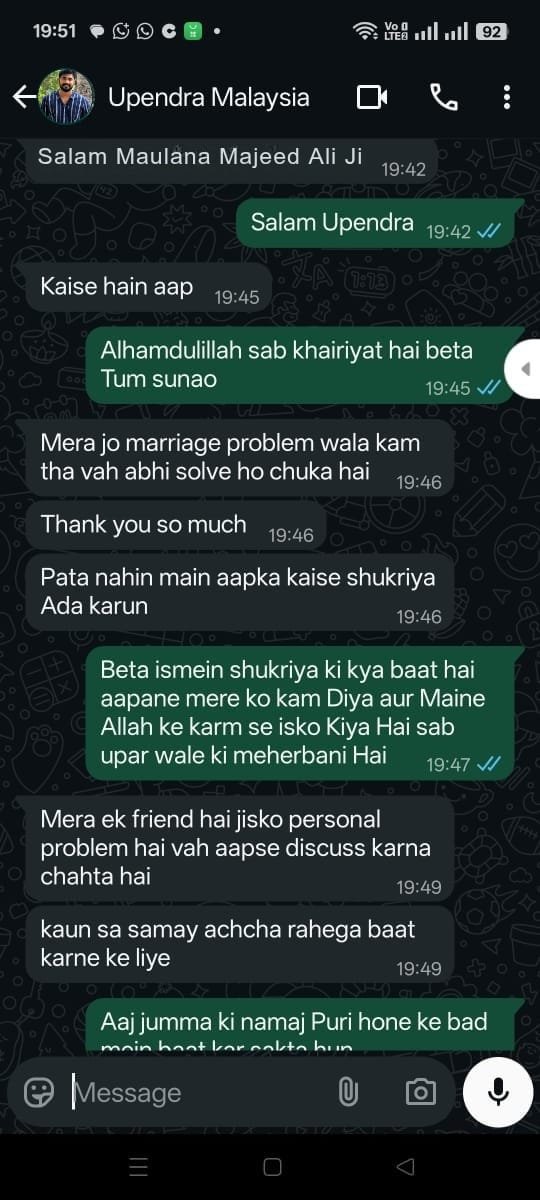Tap the Android home navigation button
540x1200 pixels.
[x=272, y=1167]
